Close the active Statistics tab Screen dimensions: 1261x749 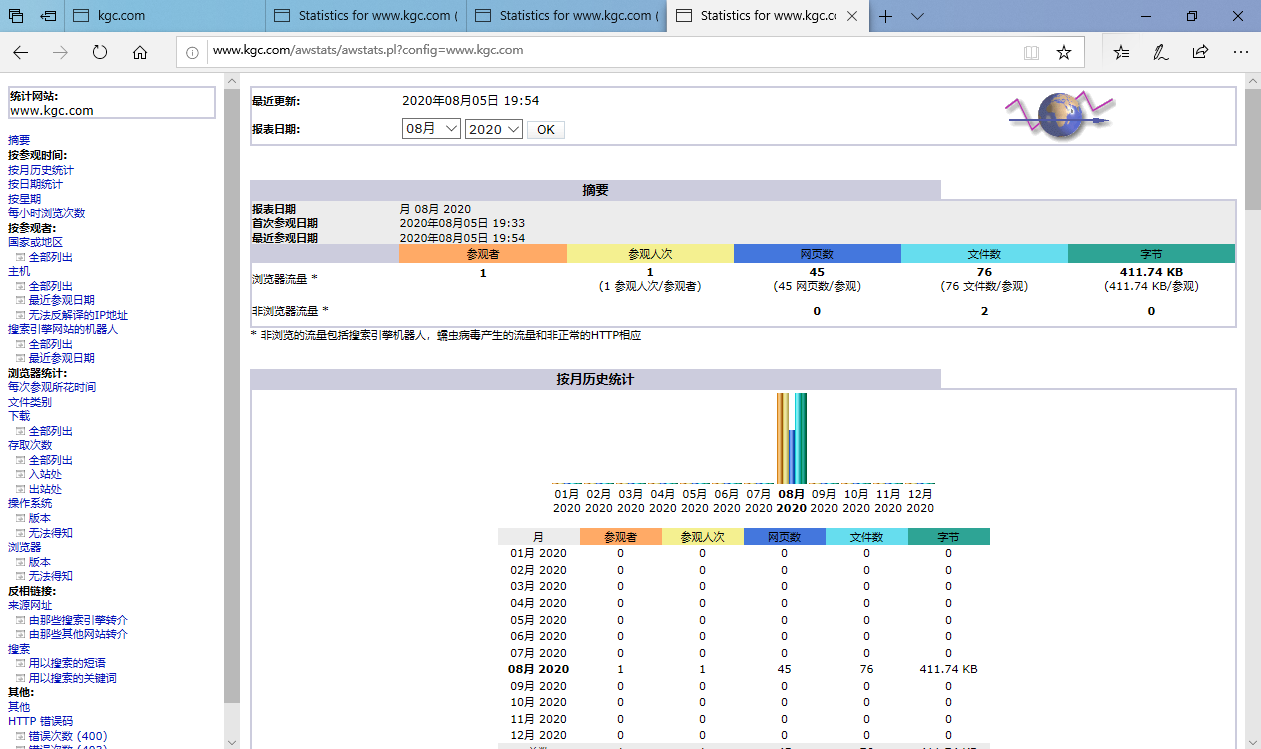(851, 16)
